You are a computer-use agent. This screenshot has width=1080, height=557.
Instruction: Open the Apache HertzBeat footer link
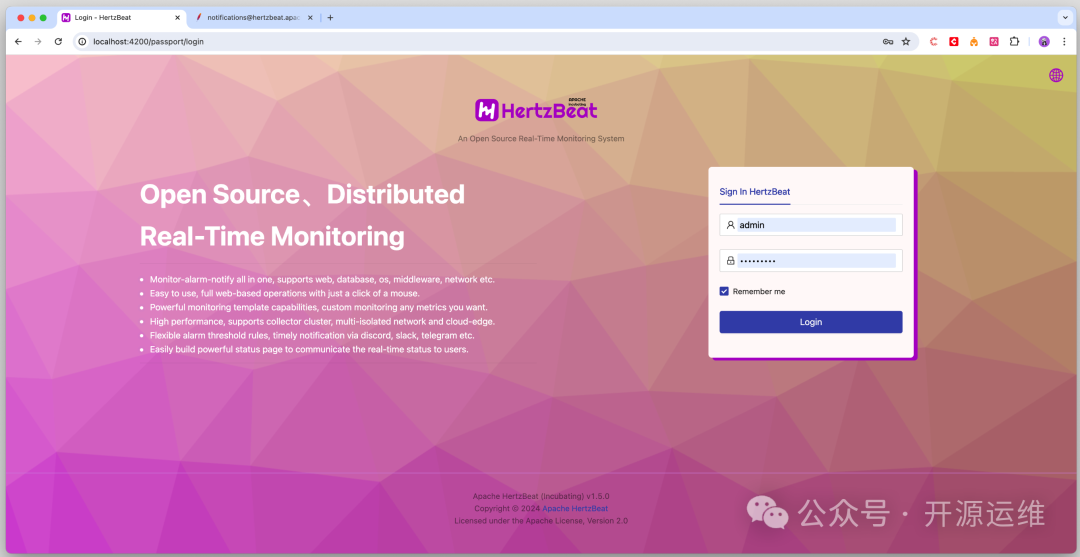[575, 508]
